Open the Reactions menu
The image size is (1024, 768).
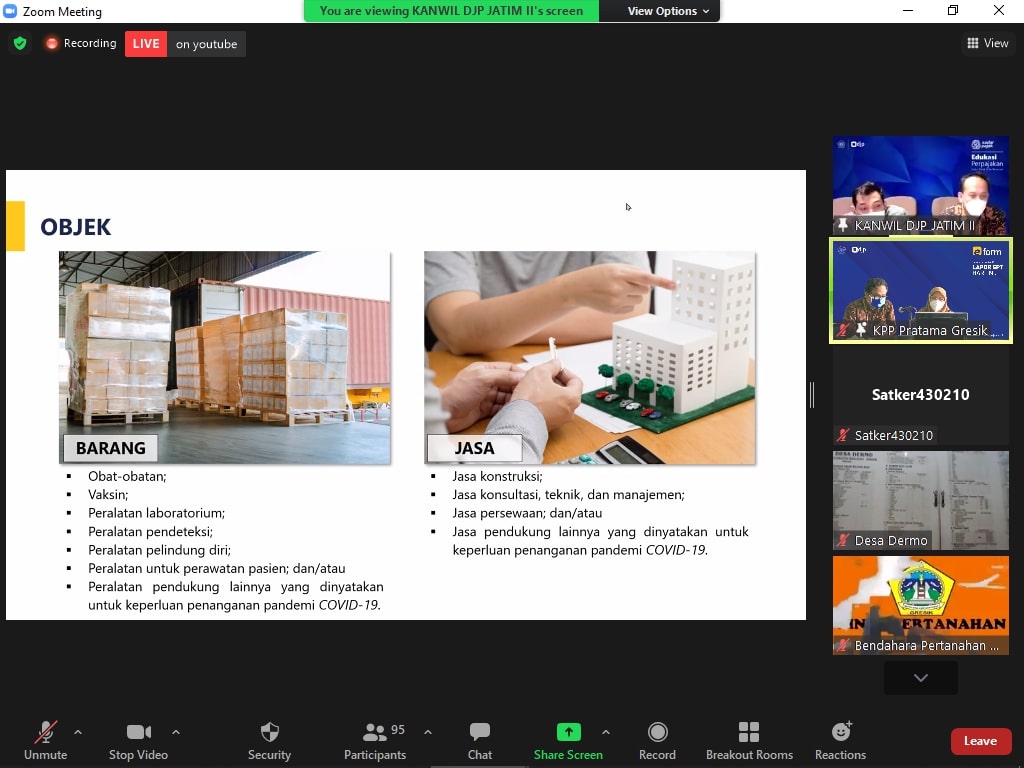tap(840, 740)
